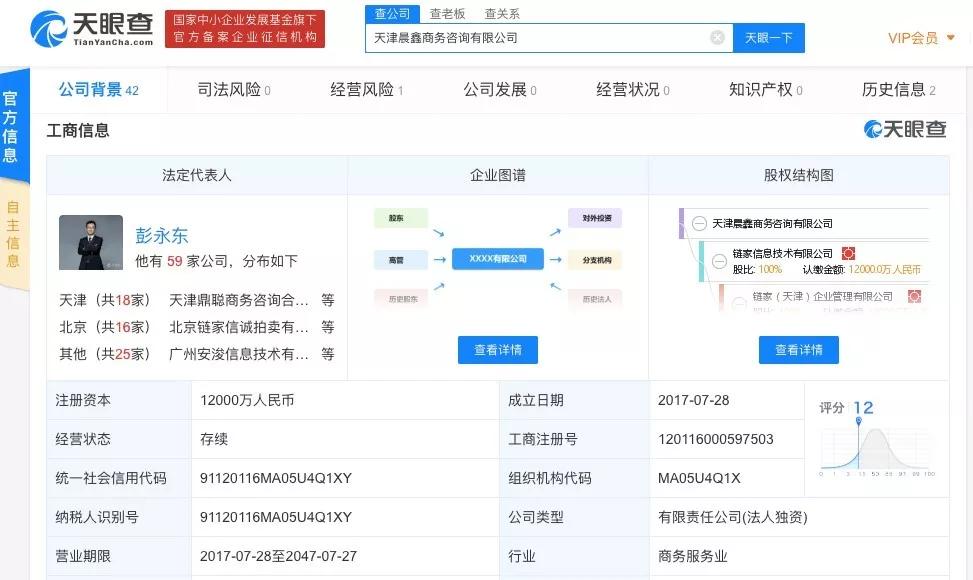This screenshot has height=580, width=973.
Task: Open 广州安浚信息技术 company link
Action: click(238, 354)
